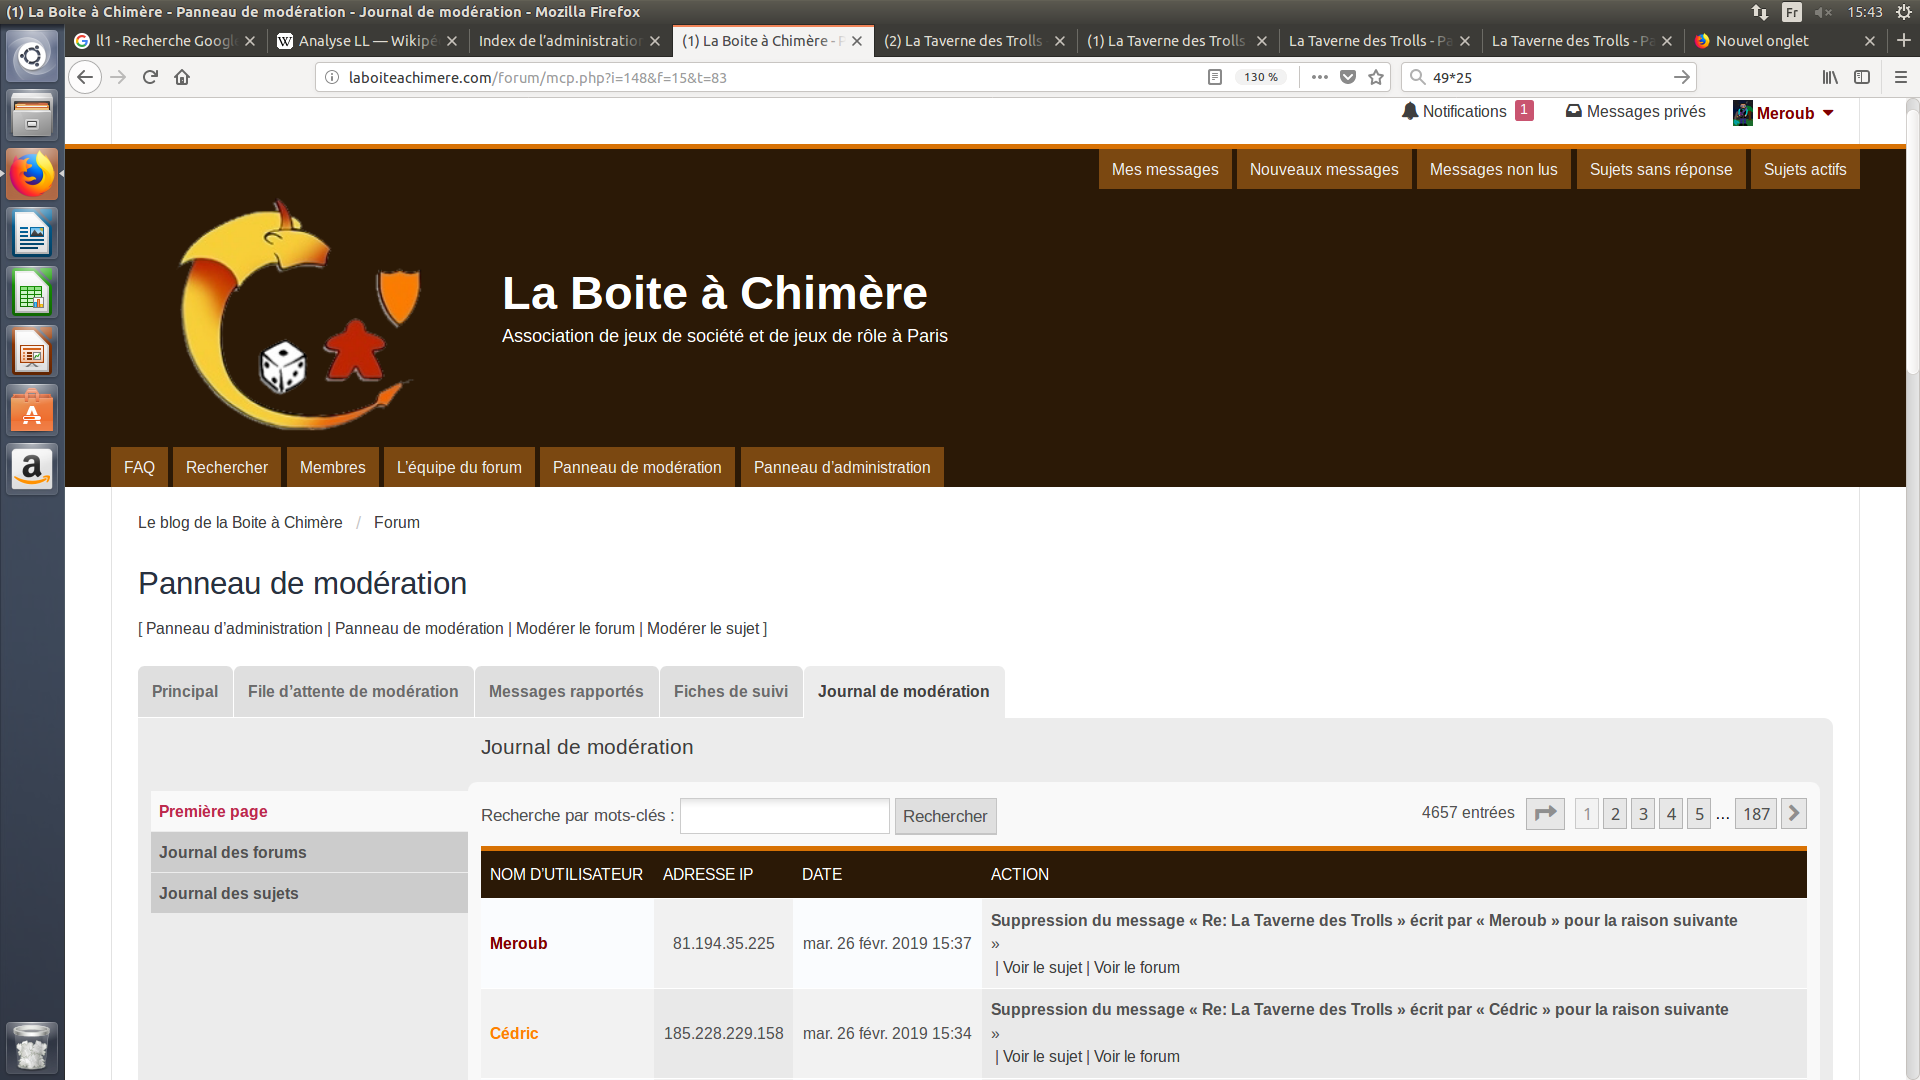Click the mots-clés search input field
Screen dimensions: 1920x1080
785,816
